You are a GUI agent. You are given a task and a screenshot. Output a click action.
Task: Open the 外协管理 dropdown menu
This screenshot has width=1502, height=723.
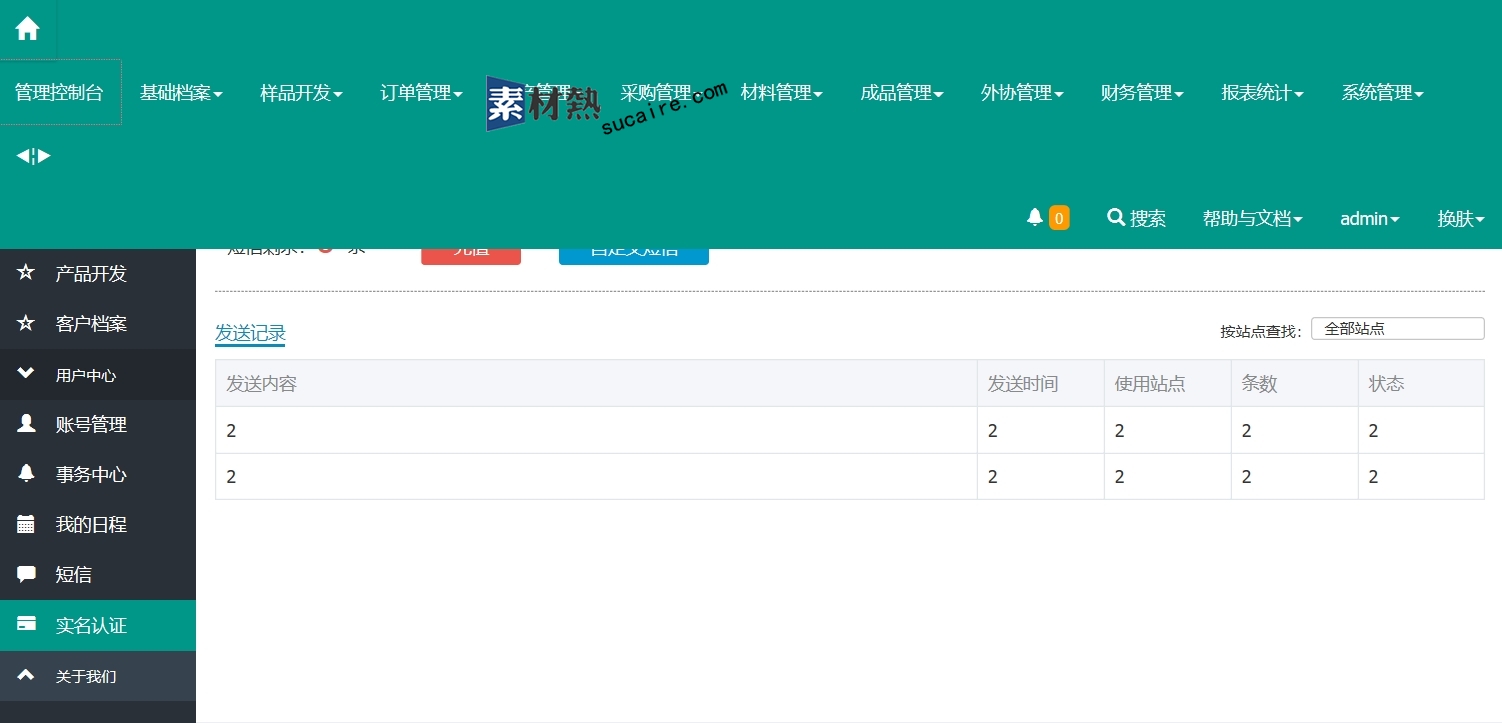click(1022, 93)
